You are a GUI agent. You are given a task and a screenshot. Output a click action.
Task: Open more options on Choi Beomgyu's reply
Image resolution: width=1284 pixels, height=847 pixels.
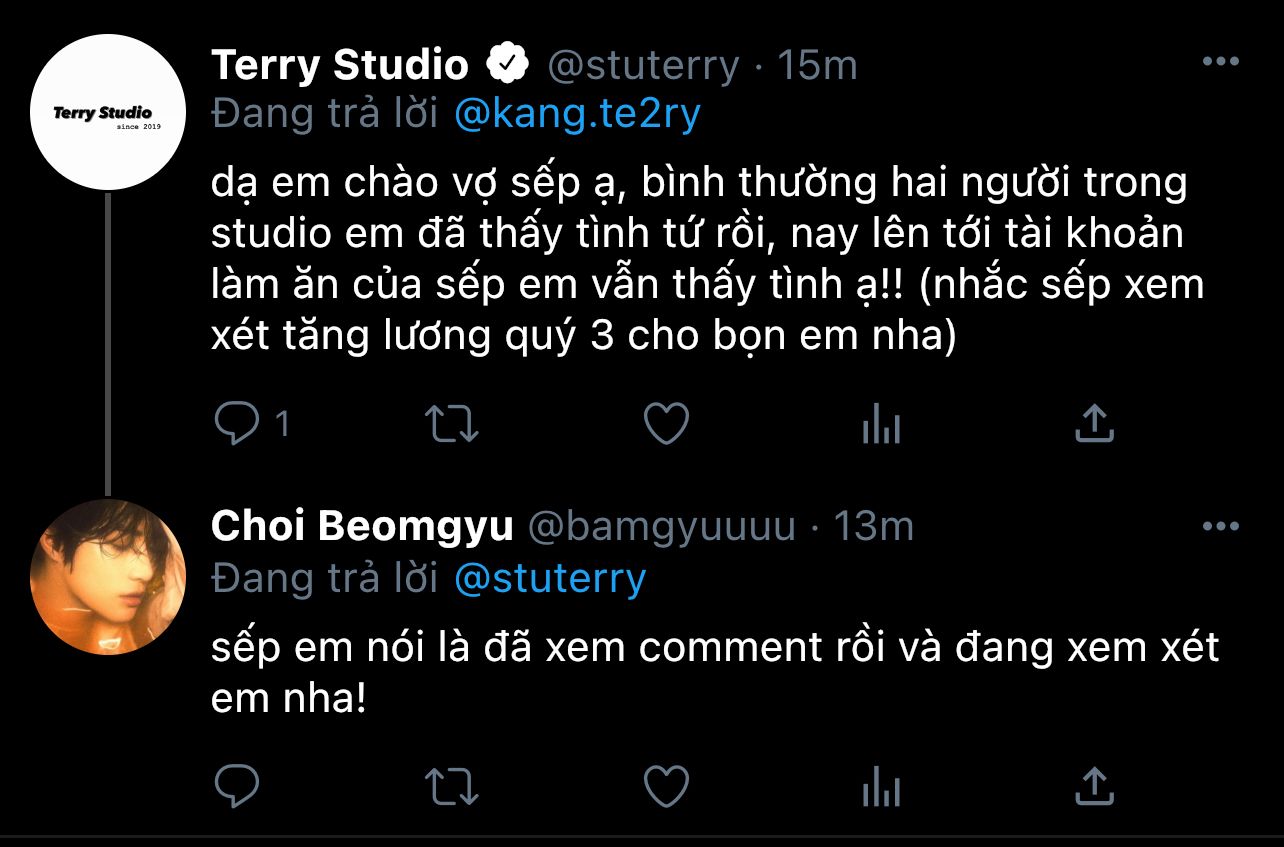[x=1220, y=526]
